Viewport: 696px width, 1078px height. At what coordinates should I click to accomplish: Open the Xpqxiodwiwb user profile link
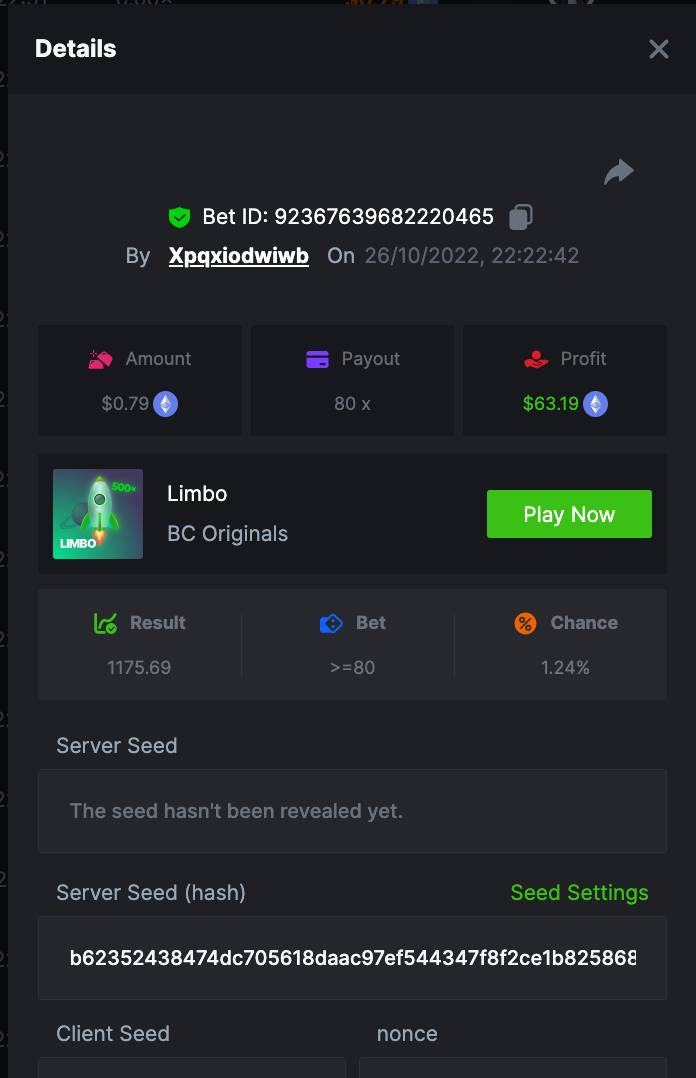coord(239,256)
